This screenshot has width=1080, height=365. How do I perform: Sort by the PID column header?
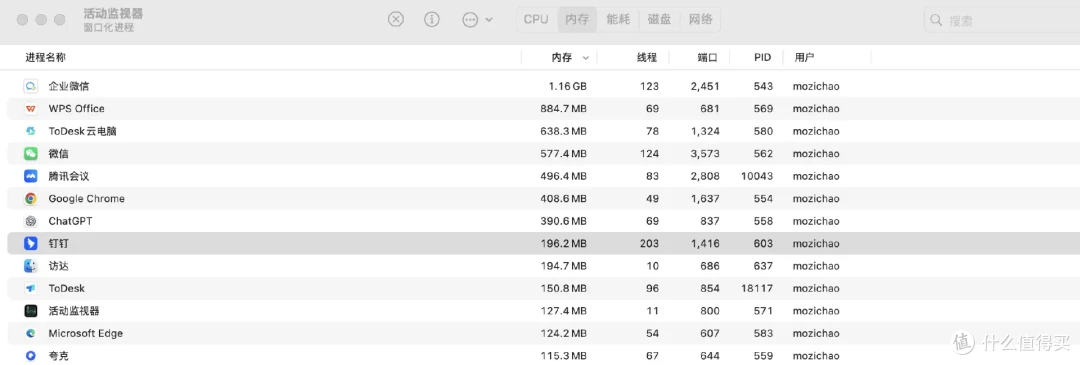[762, 58]
